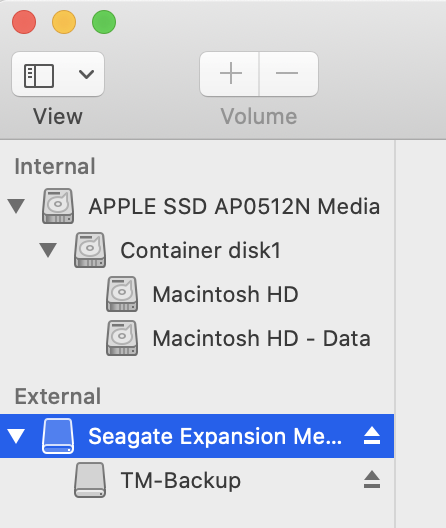Click the remove volume minus button

coord(288,74)
